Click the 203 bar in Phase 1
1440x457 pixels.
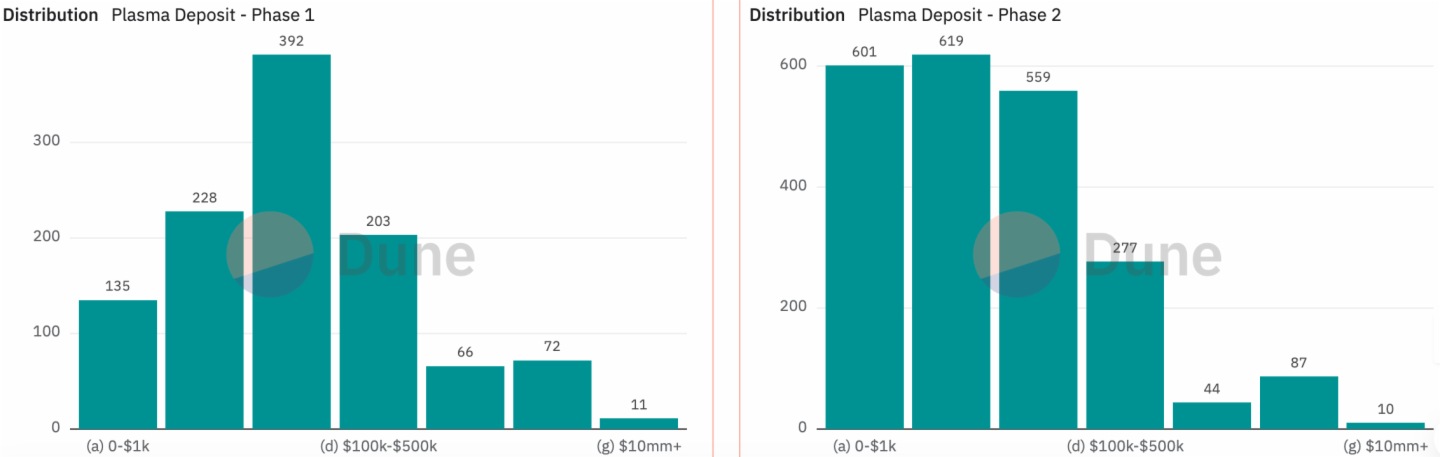coord(378,331)
